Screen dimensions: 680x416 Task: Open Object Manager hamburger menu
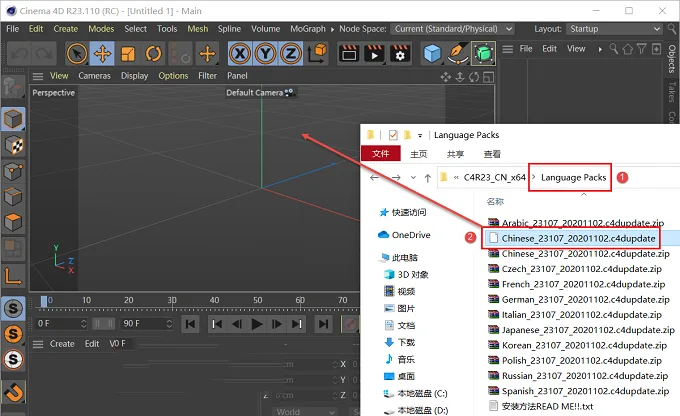coord(507,49)
